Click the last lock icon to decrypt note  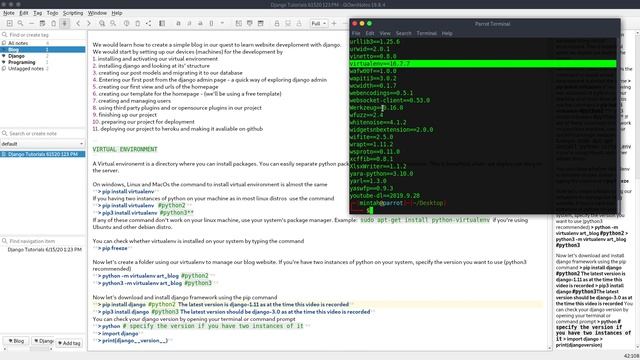click(x=299, y=24)
